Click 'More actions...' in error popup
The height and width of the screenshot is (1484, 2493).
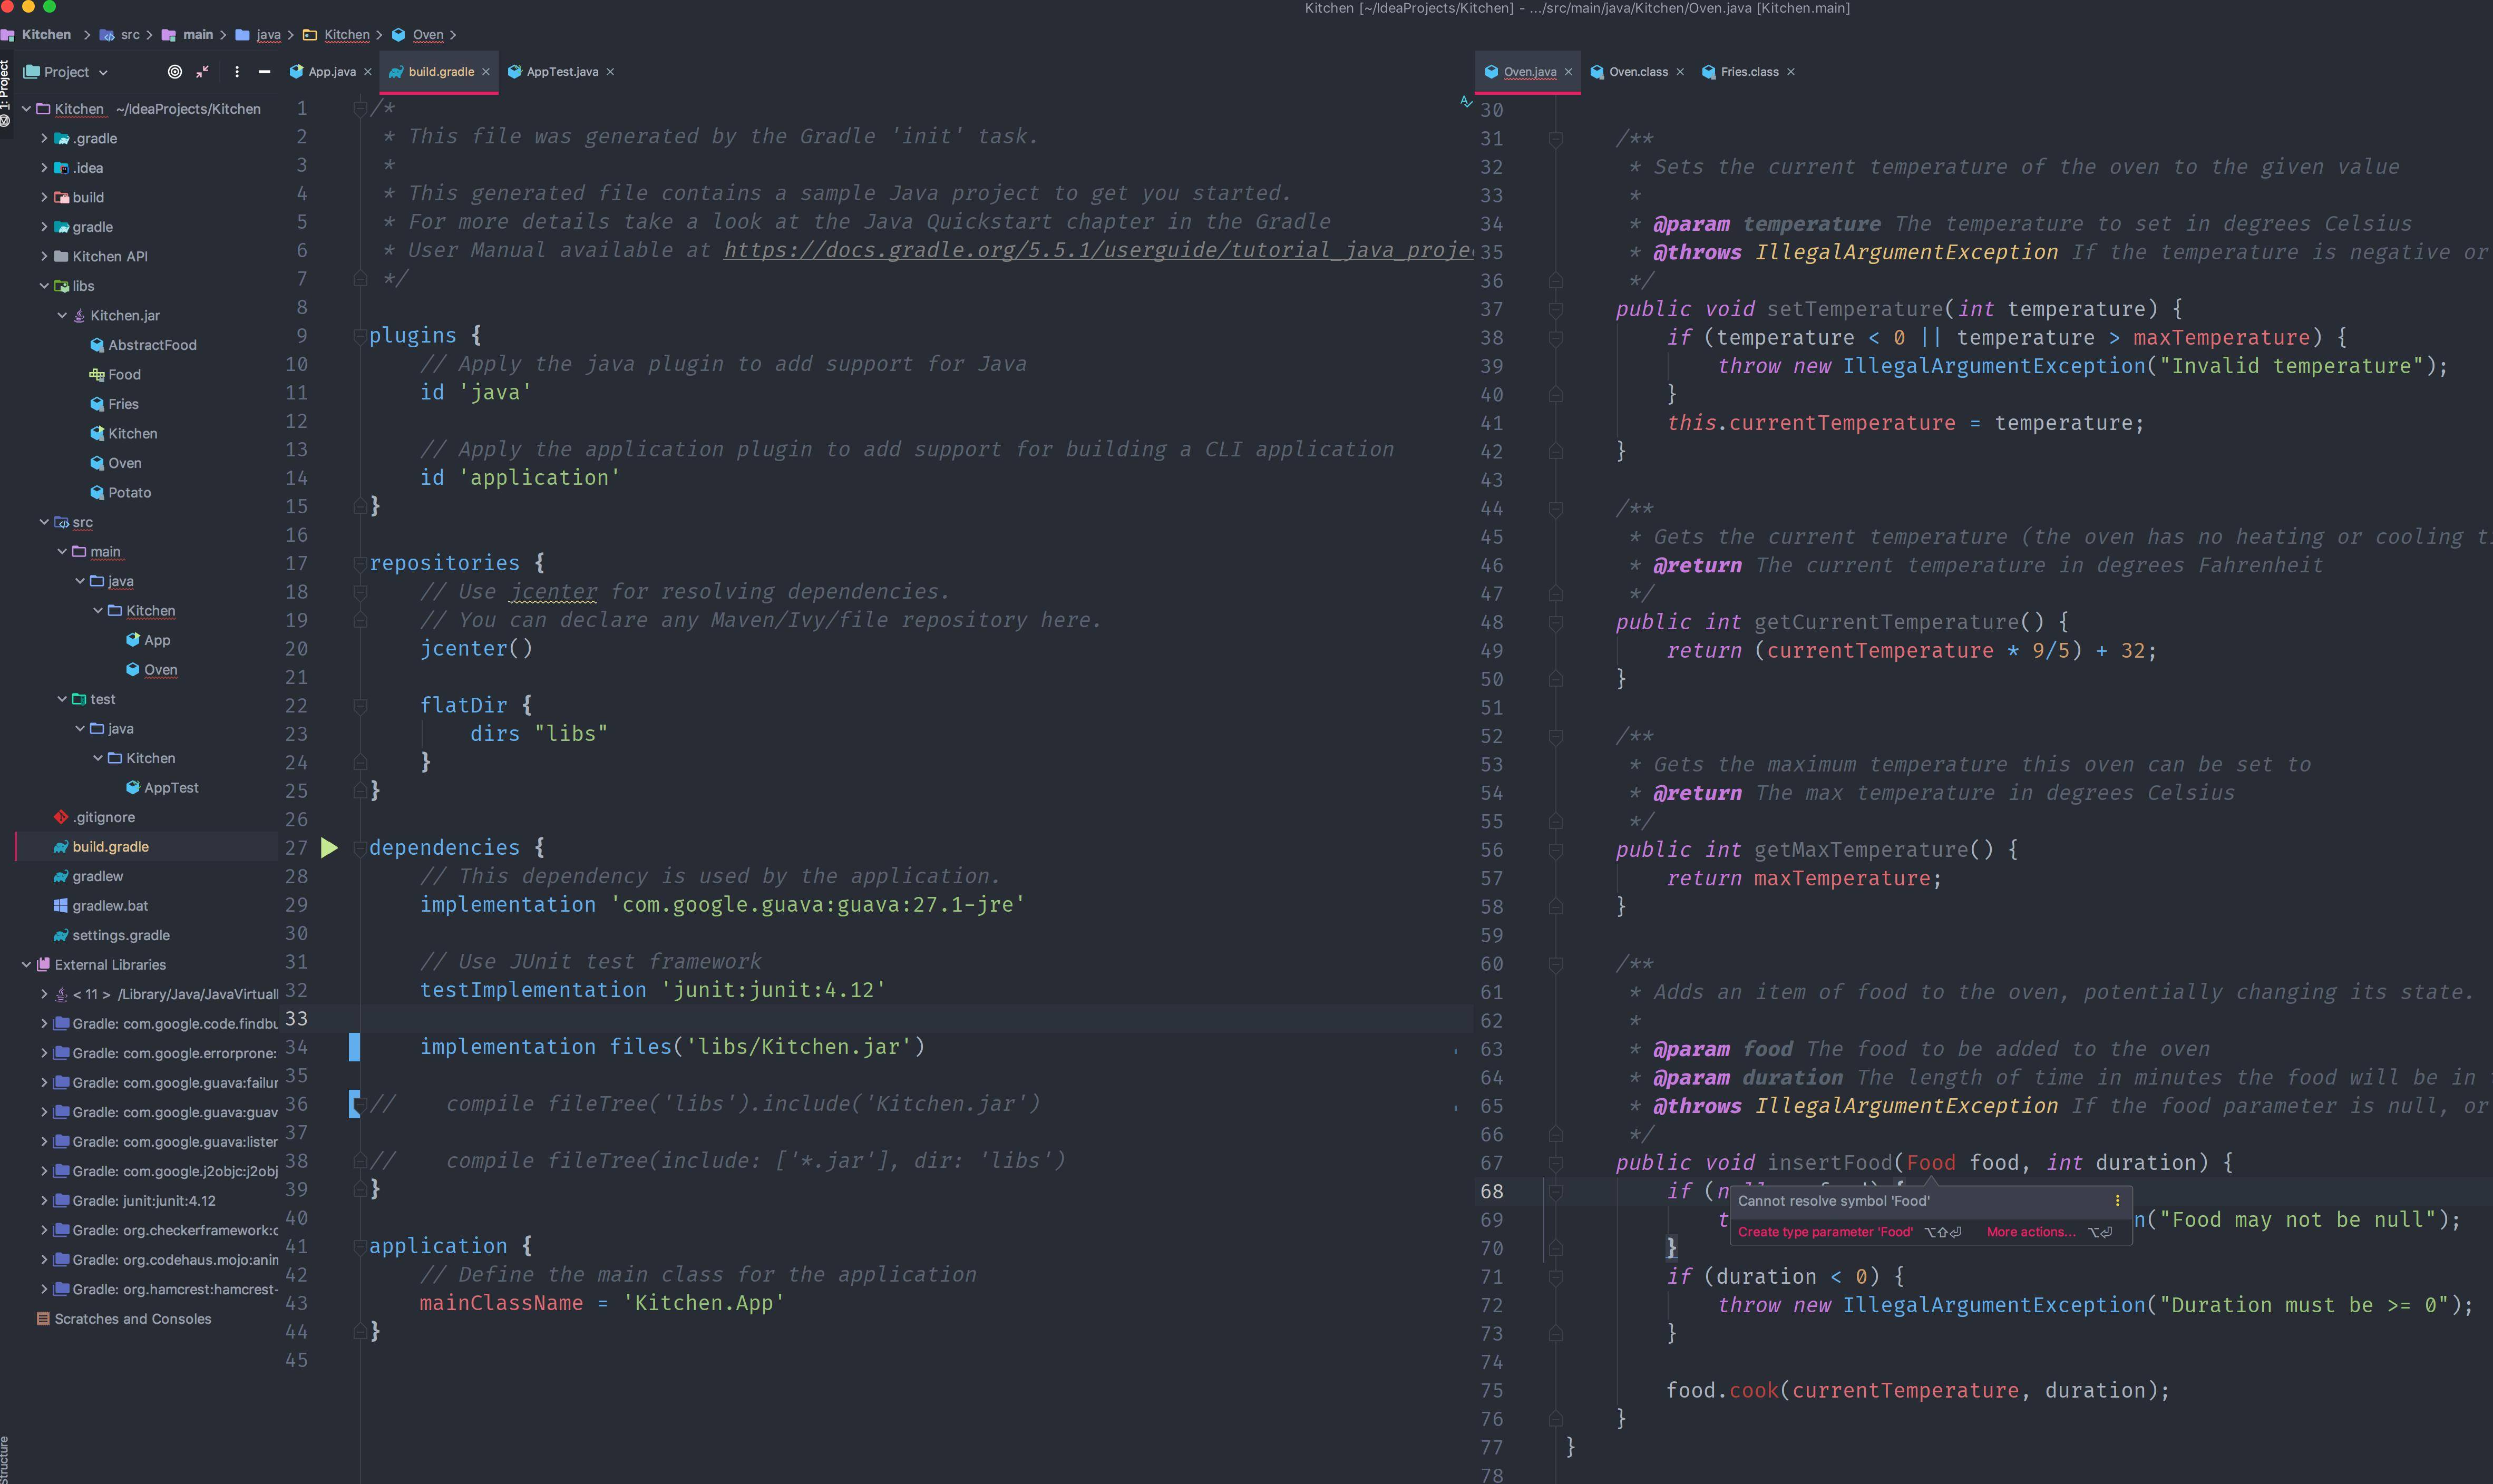[2030, 1232]
